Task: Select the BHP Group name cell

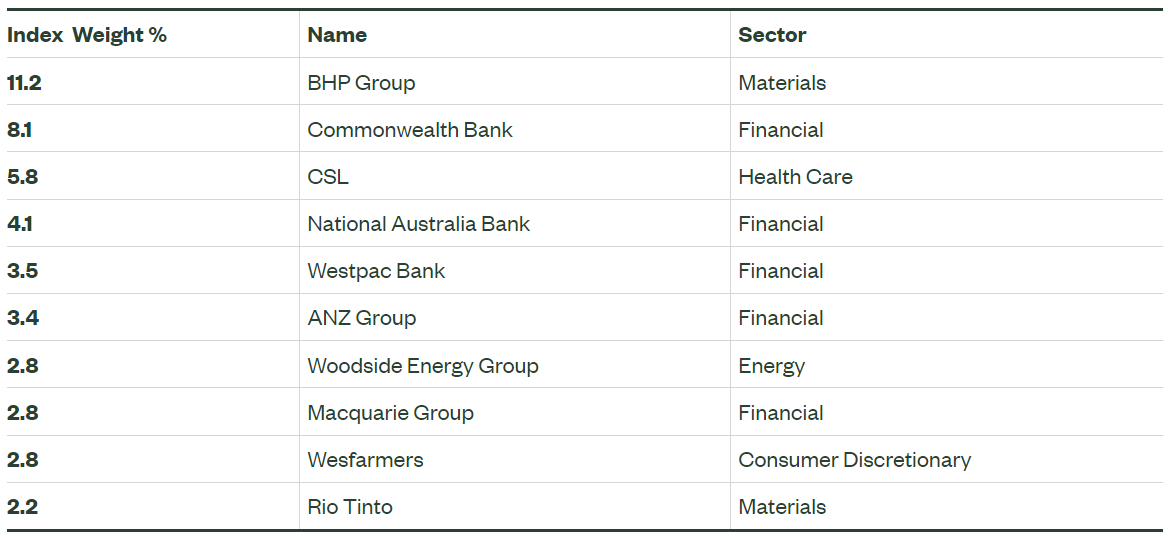Action: (361, 83)
